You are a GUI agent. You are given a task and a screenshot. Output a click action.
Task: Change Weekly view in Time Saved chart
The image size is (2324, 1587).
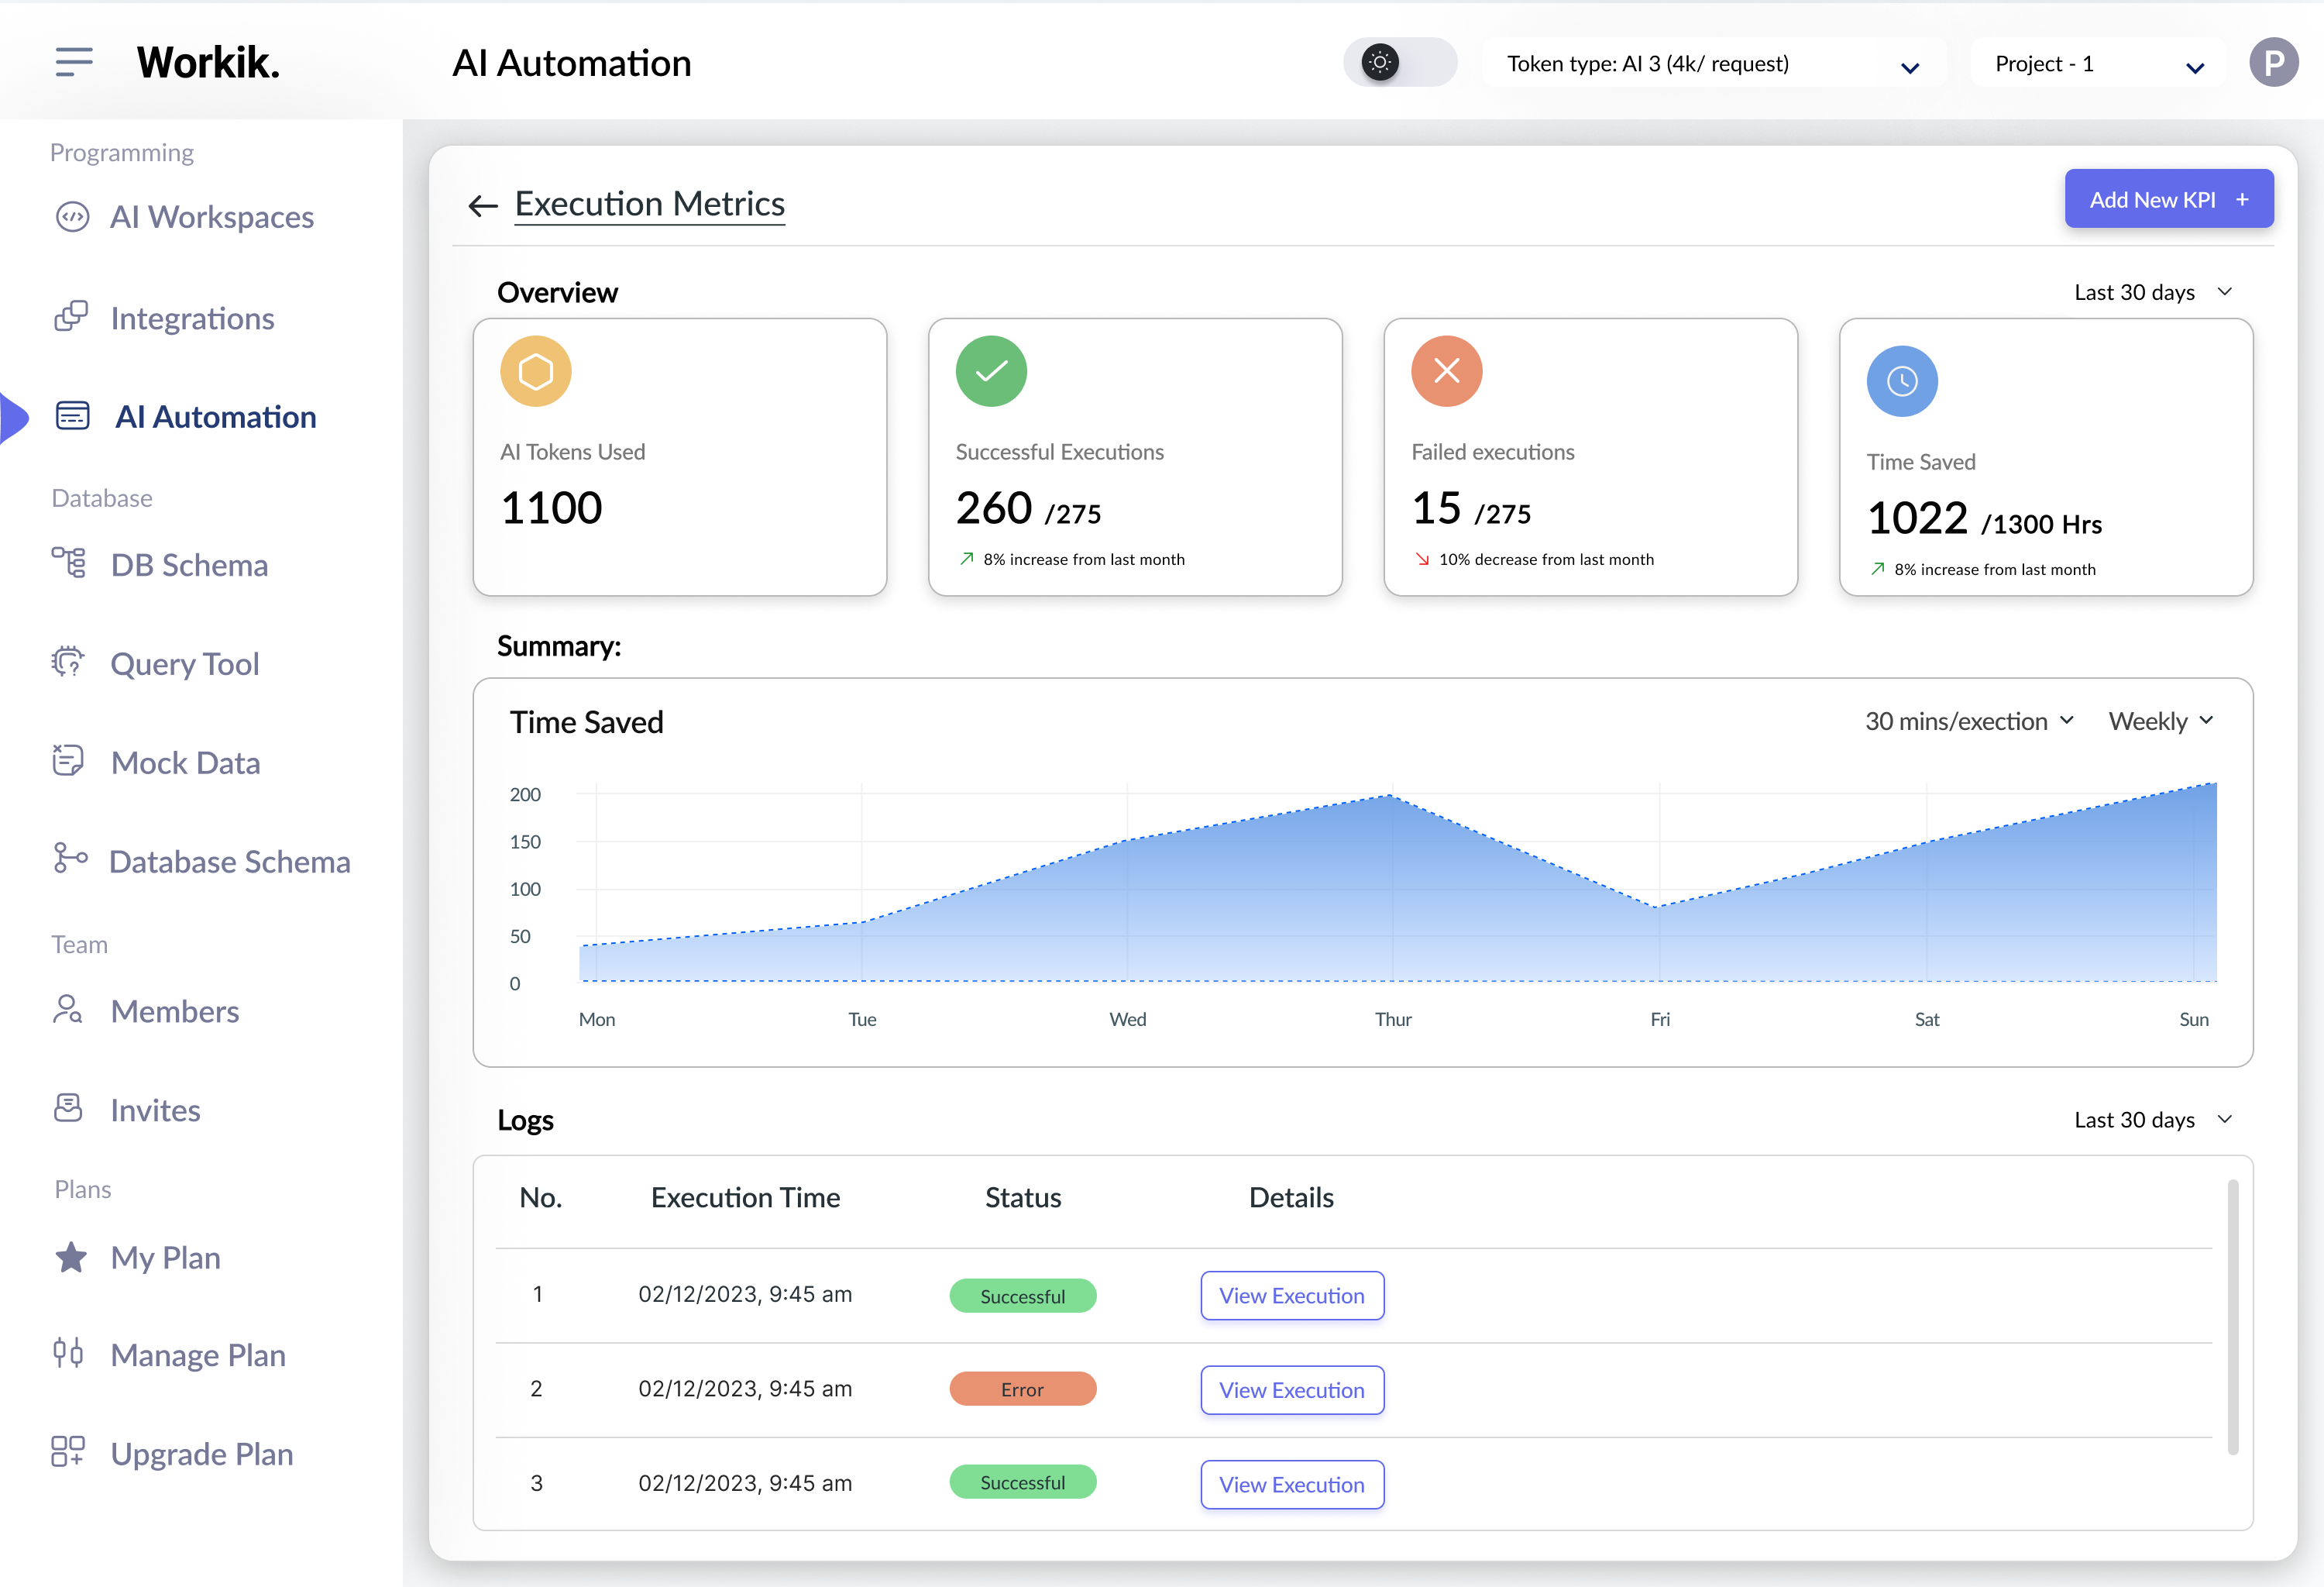tap(2159, 720)
